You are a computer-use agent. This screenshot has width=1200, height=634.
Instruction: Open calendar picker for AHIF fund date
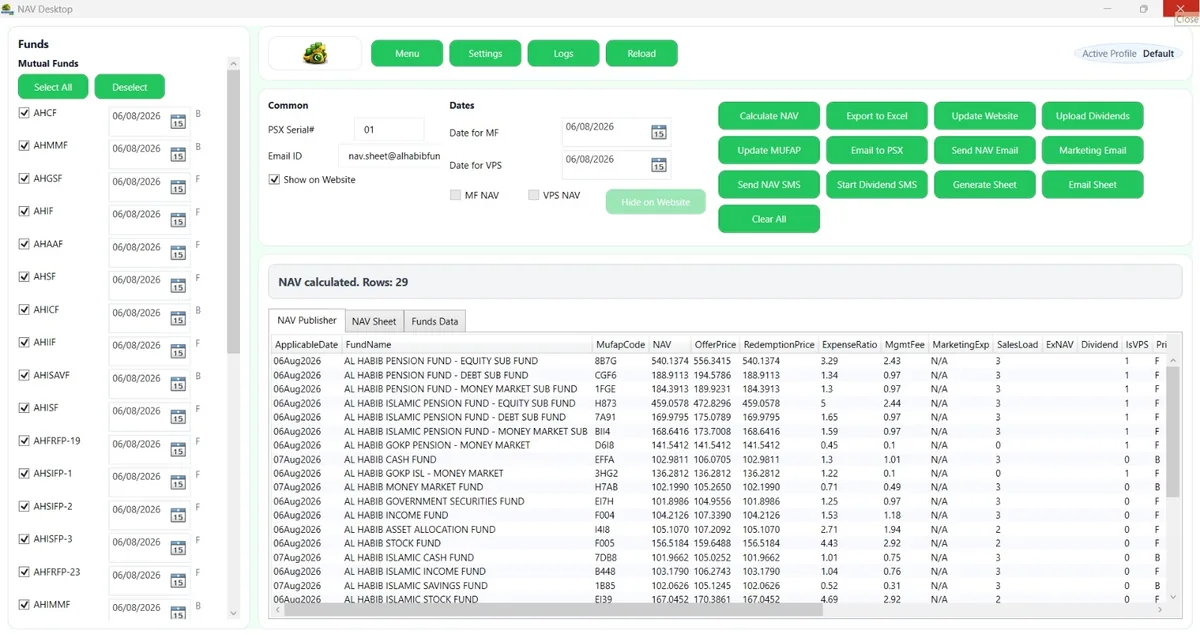[x=178, y=221]
